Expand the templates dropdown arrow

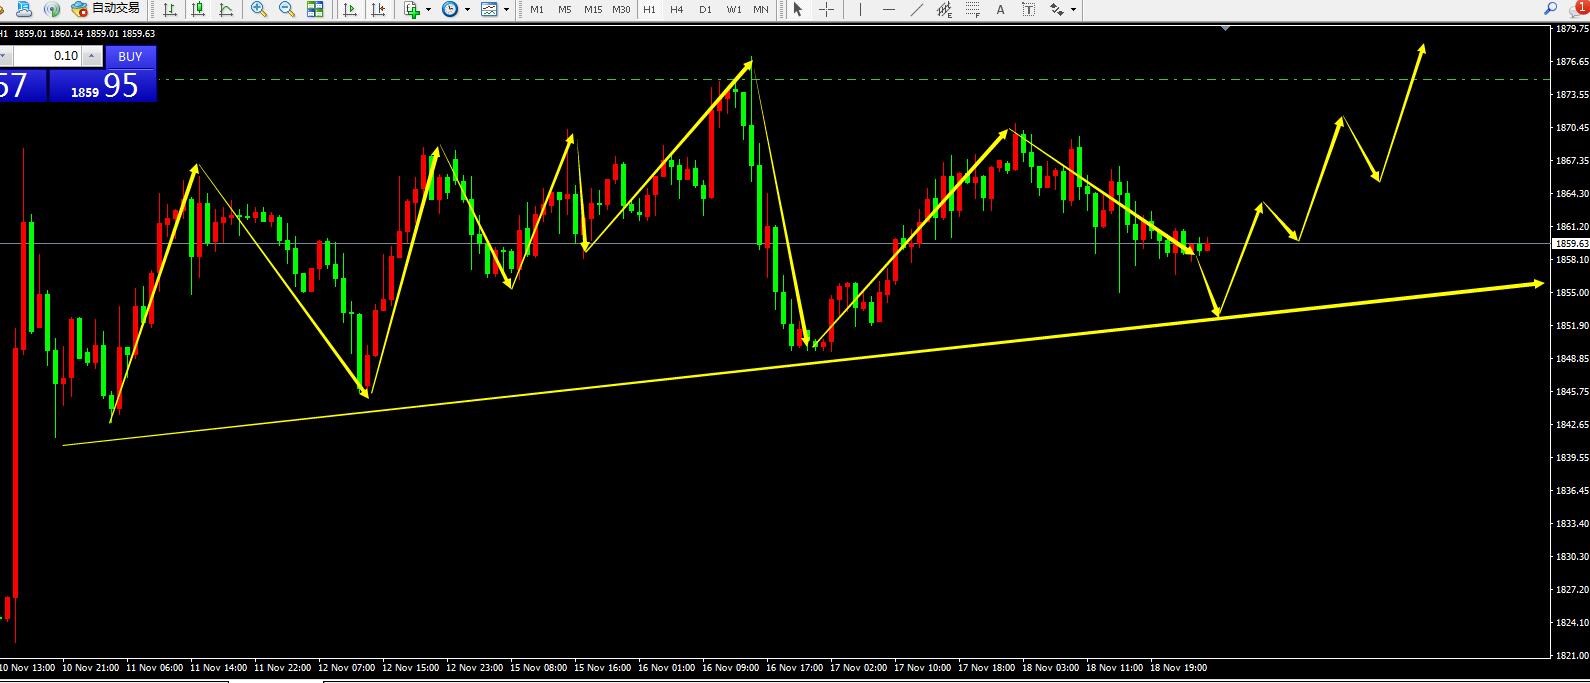(506, 9)
